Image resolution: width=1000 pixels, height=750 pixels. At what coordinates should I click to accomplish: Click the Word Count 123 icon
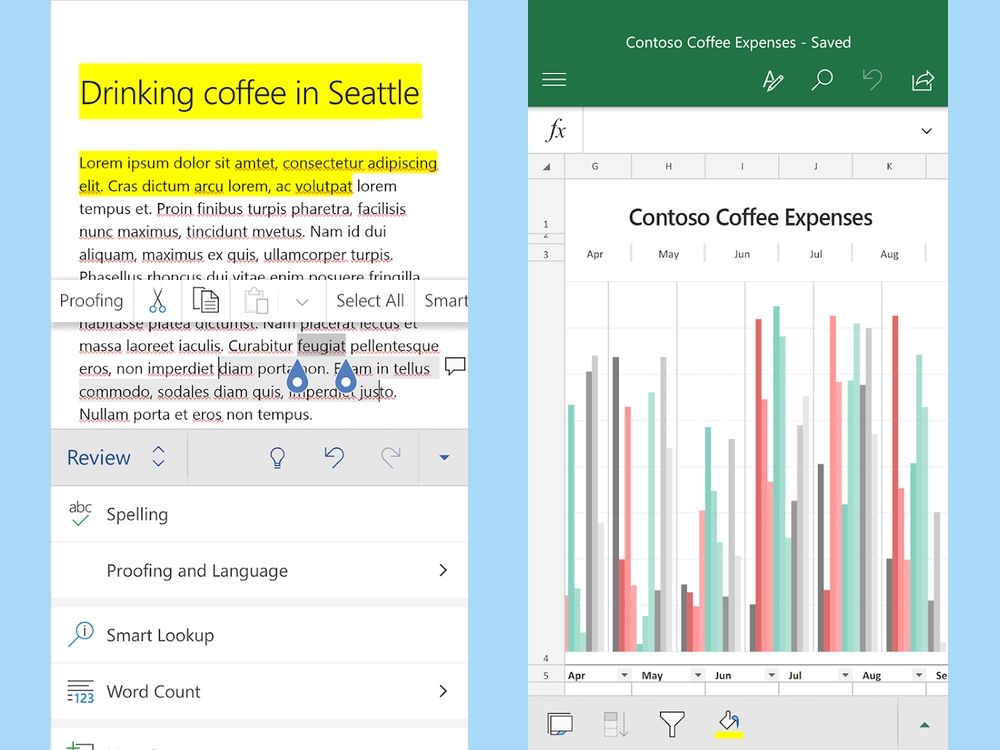click(x=80, y=692)
